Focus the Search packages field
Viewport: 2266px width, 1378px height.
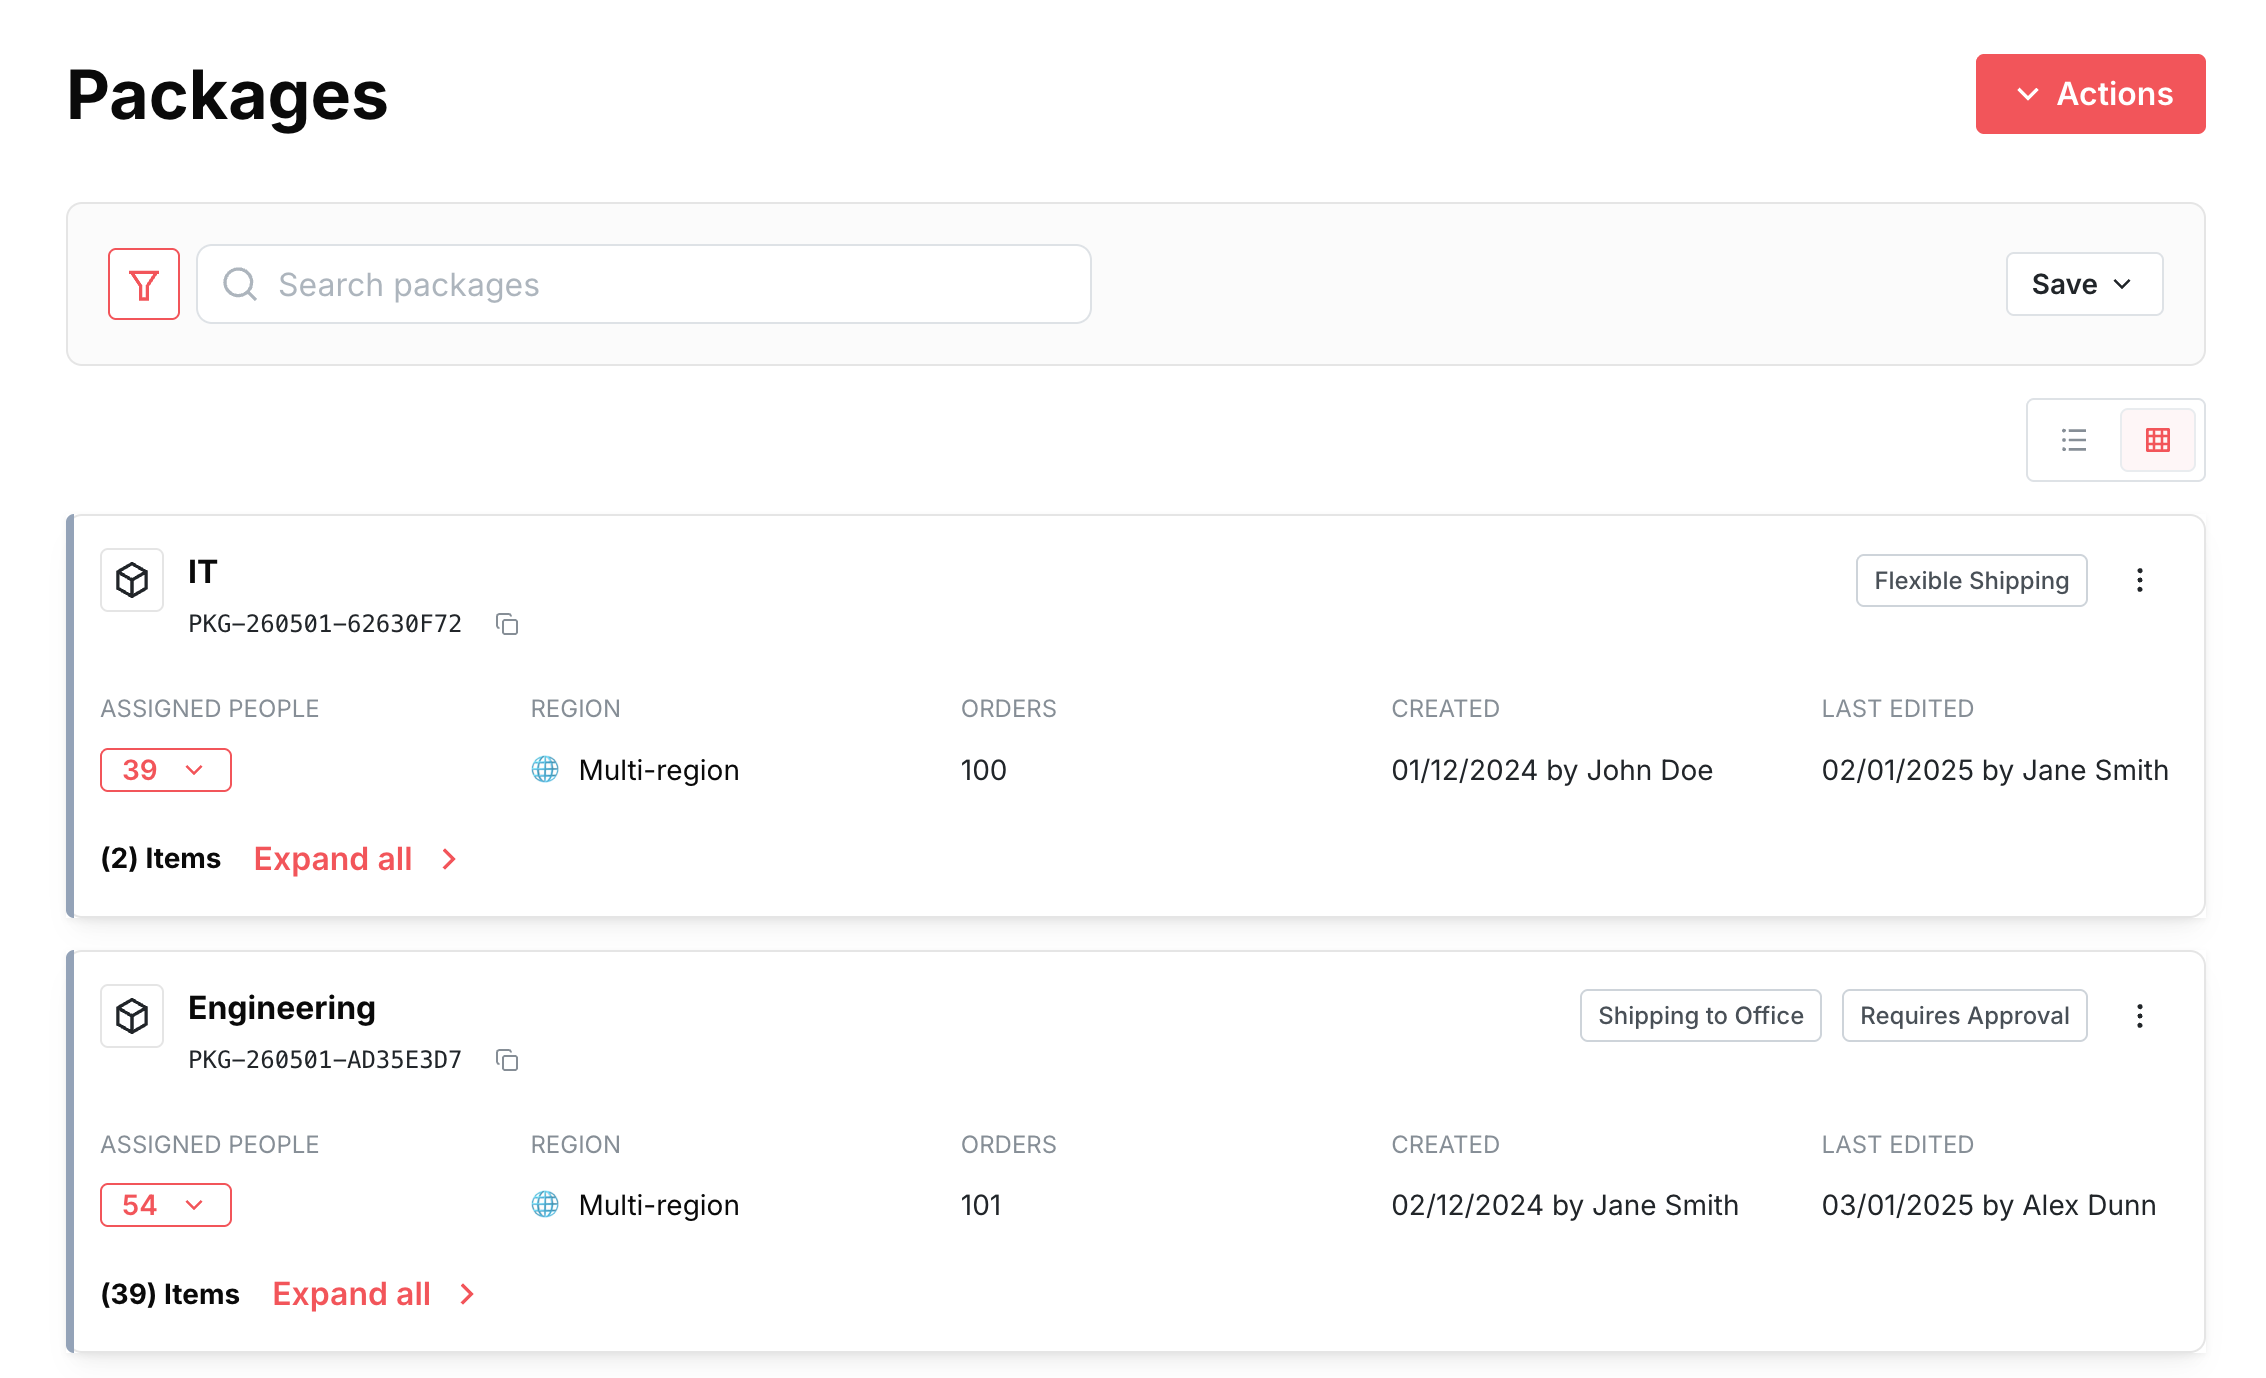point(644,284)
